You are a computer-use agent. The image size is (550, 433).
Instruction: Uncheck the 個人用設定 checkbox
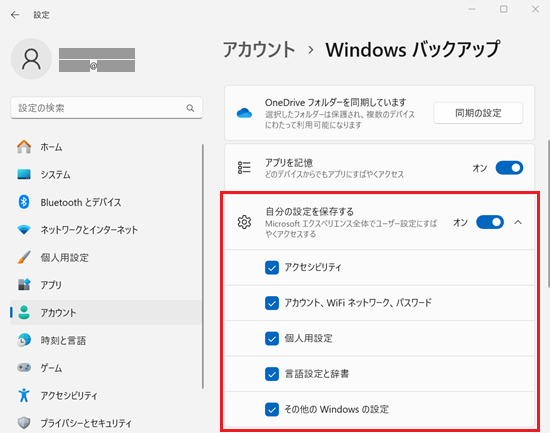272,339
